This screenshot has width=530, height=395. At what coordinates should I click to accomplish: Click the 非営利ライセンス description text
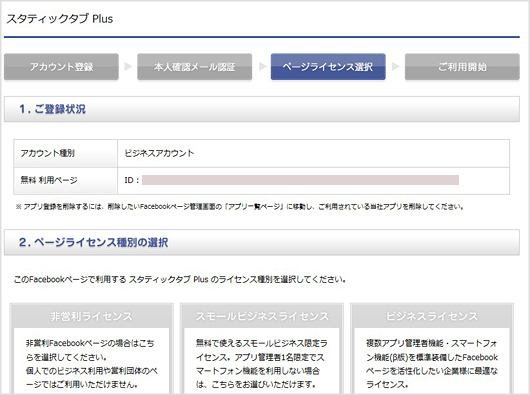pyautogui.click(x=91, y=364)
